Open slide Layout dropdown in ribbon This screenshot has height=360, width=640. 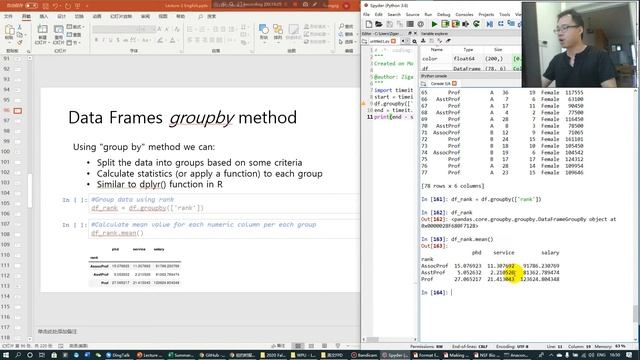pyautogui.click(x=75, y=27)
